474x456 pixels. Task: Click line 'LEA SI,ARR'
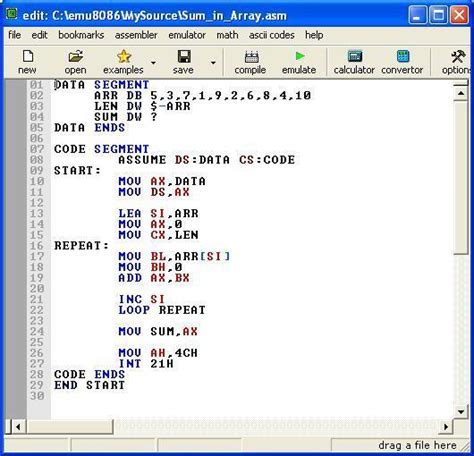pyautogui.click(x=158, y=213)
